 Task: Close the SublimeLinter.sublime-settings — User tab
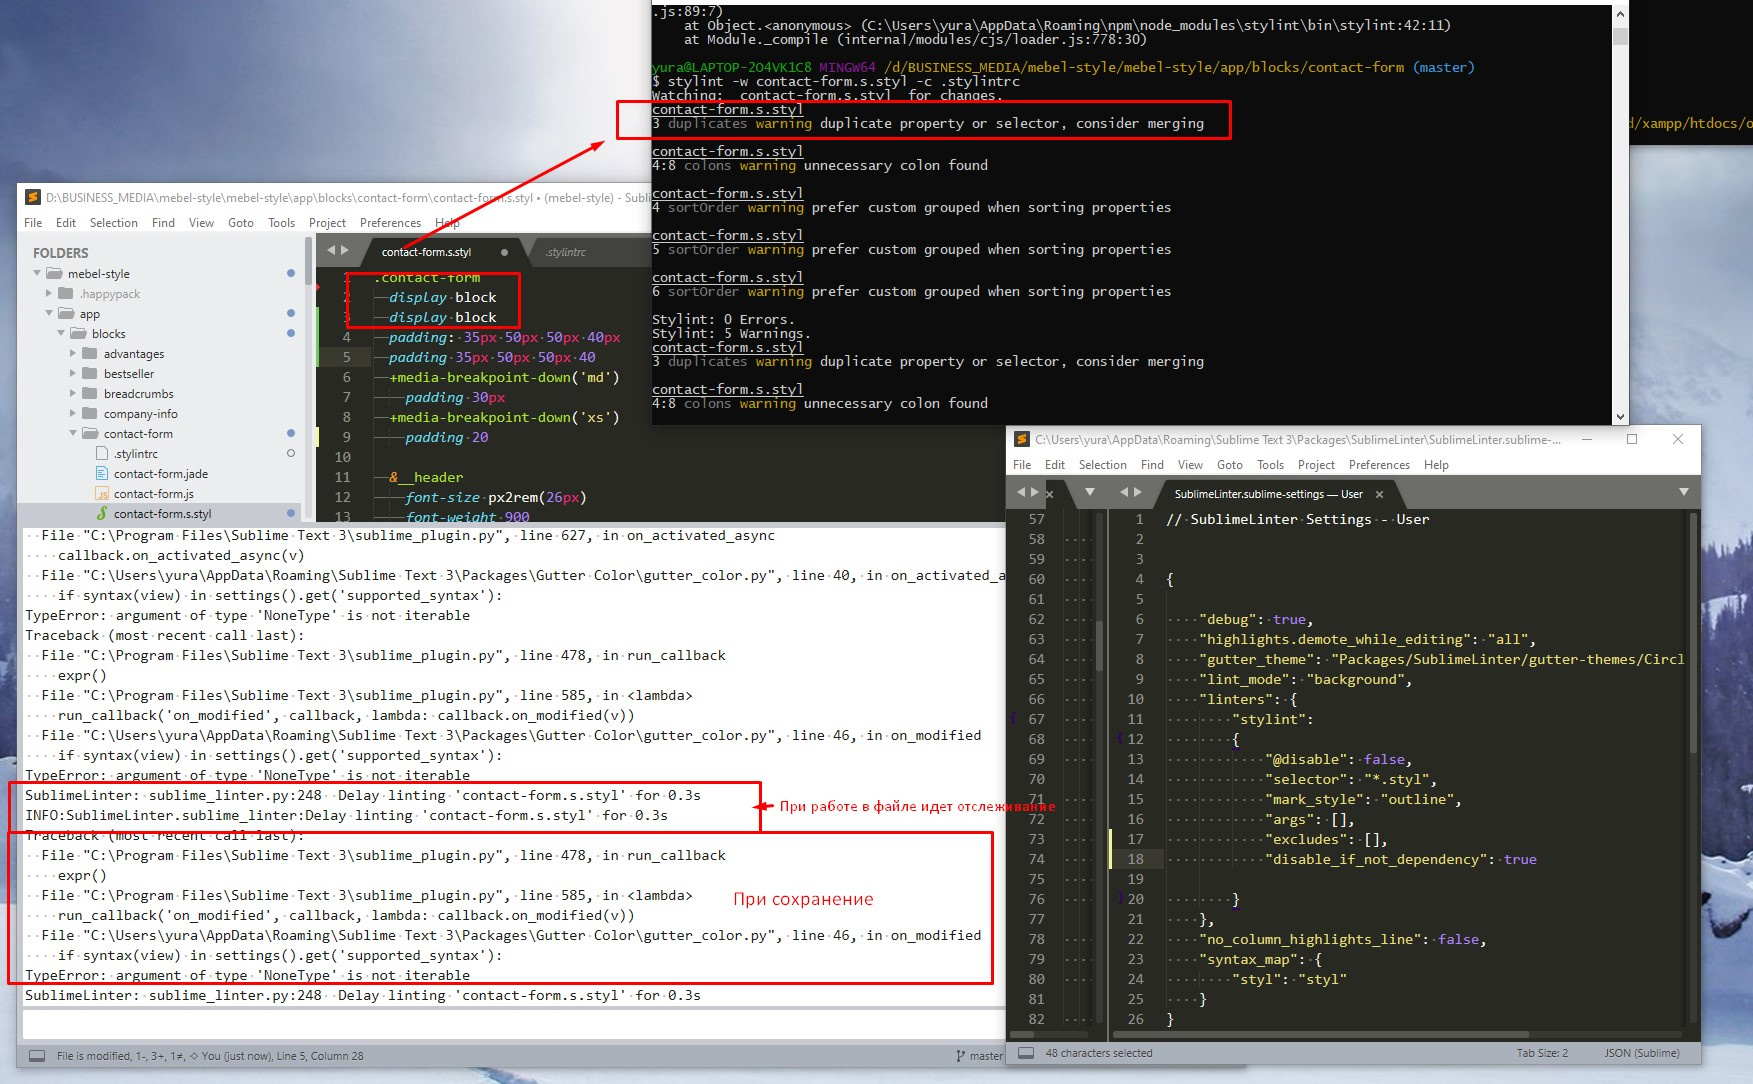[1379, 494]
